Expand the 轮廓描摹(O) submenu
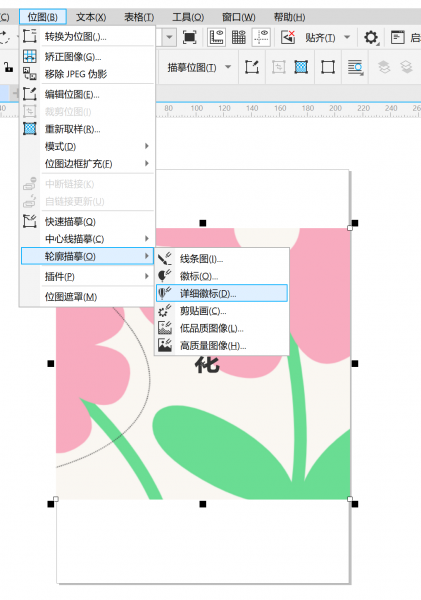 click(87, 256)
